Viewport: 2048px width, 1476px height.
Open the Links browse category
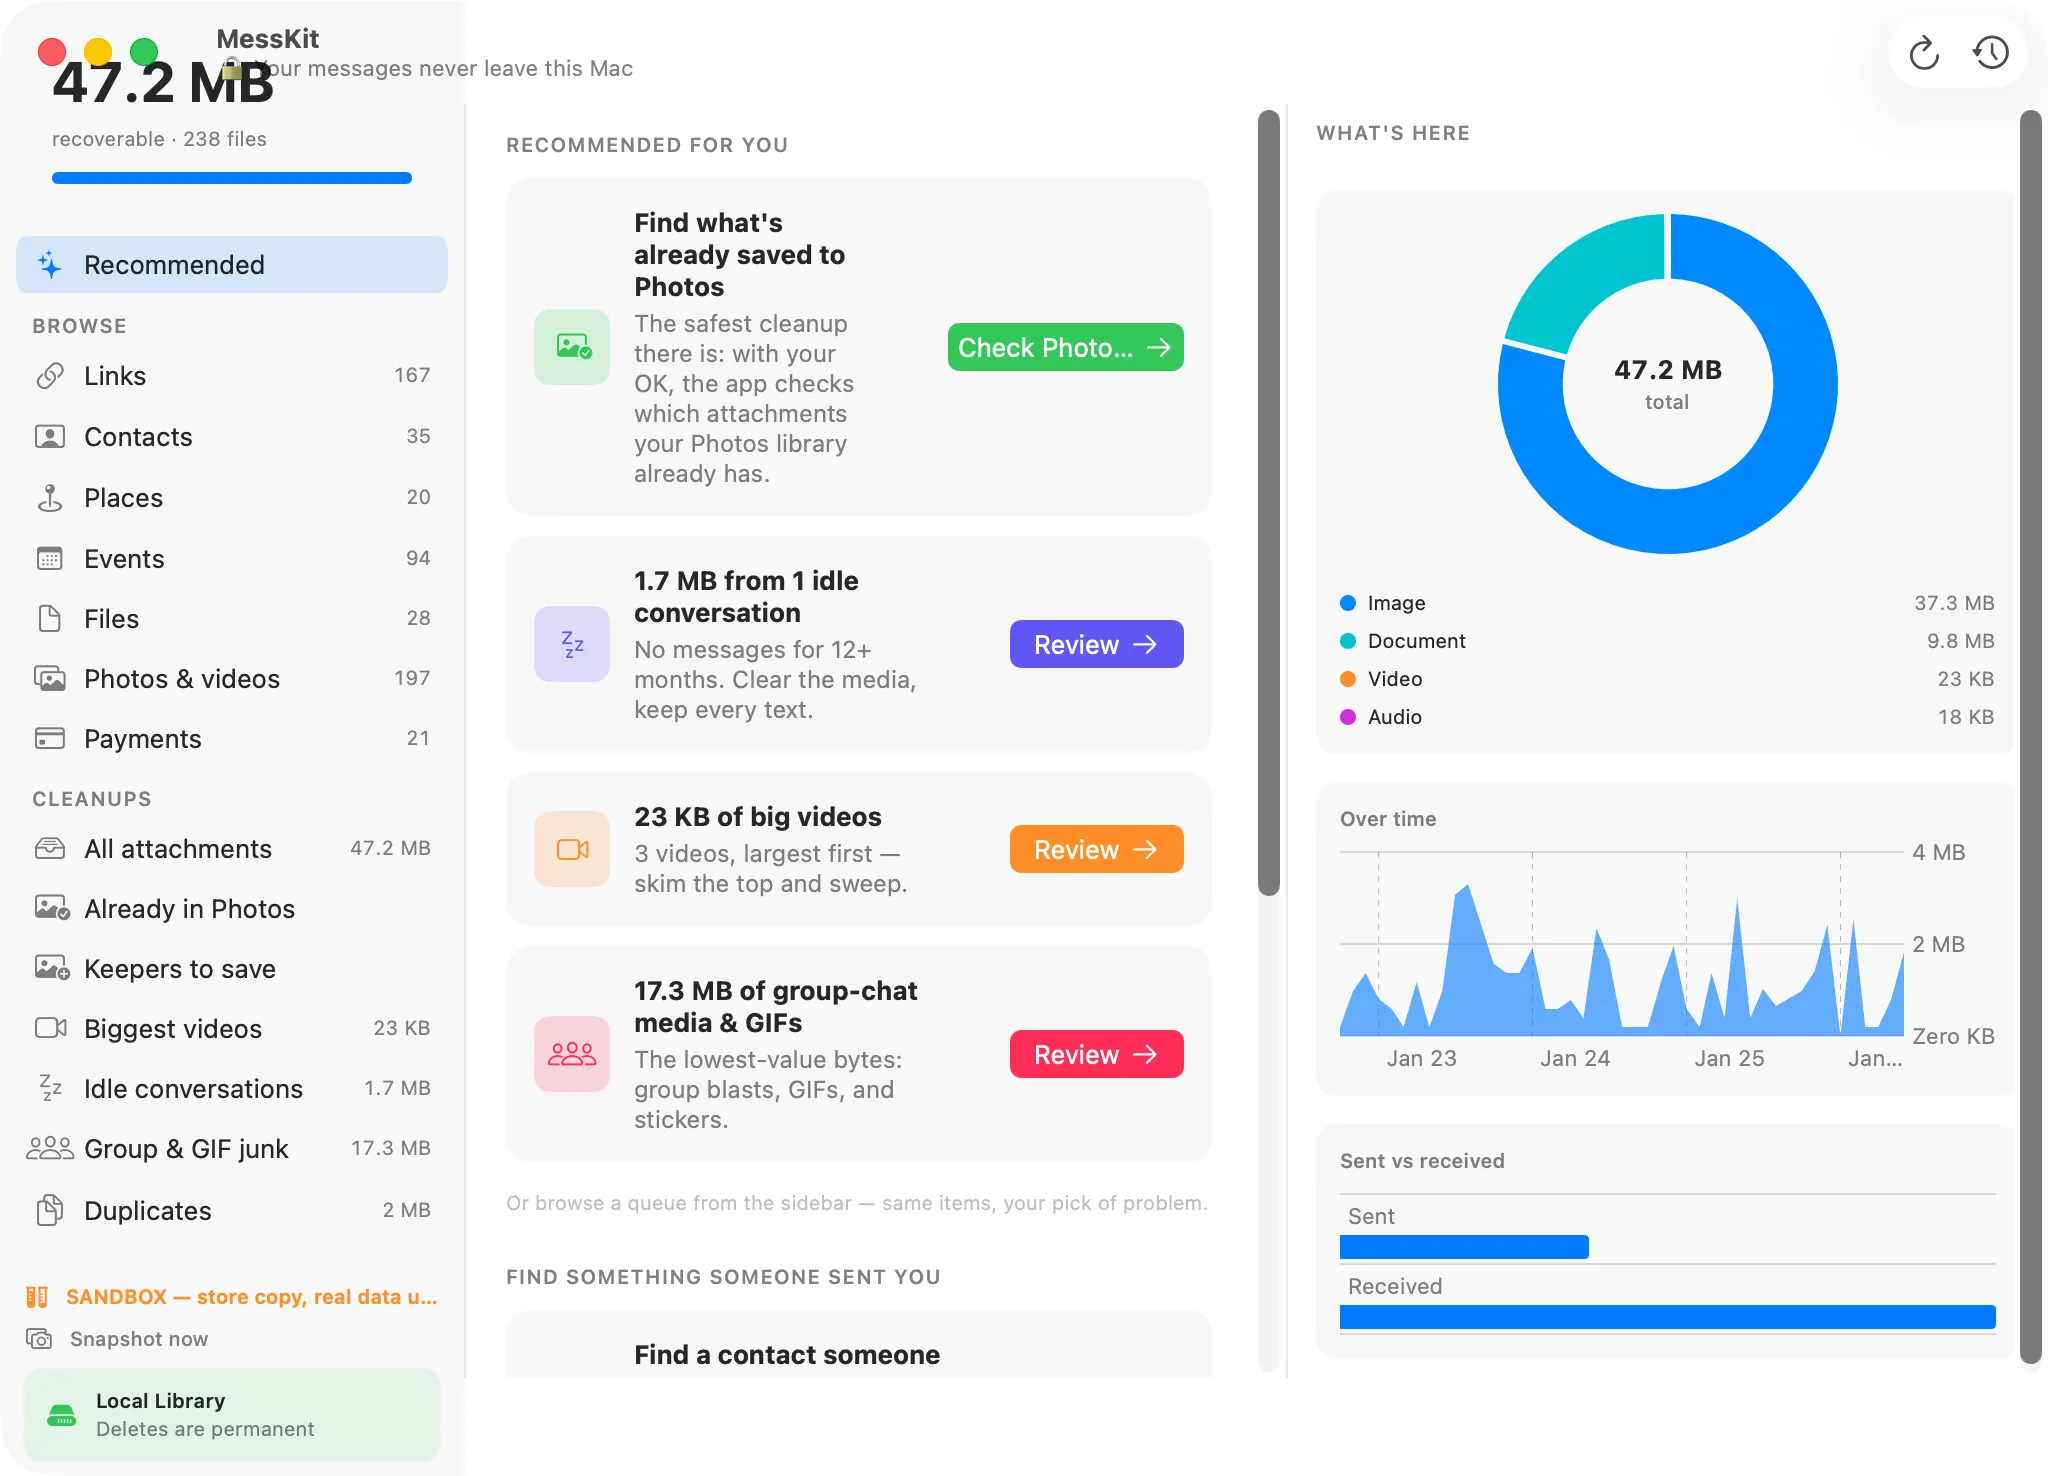(x=232, y=376)
